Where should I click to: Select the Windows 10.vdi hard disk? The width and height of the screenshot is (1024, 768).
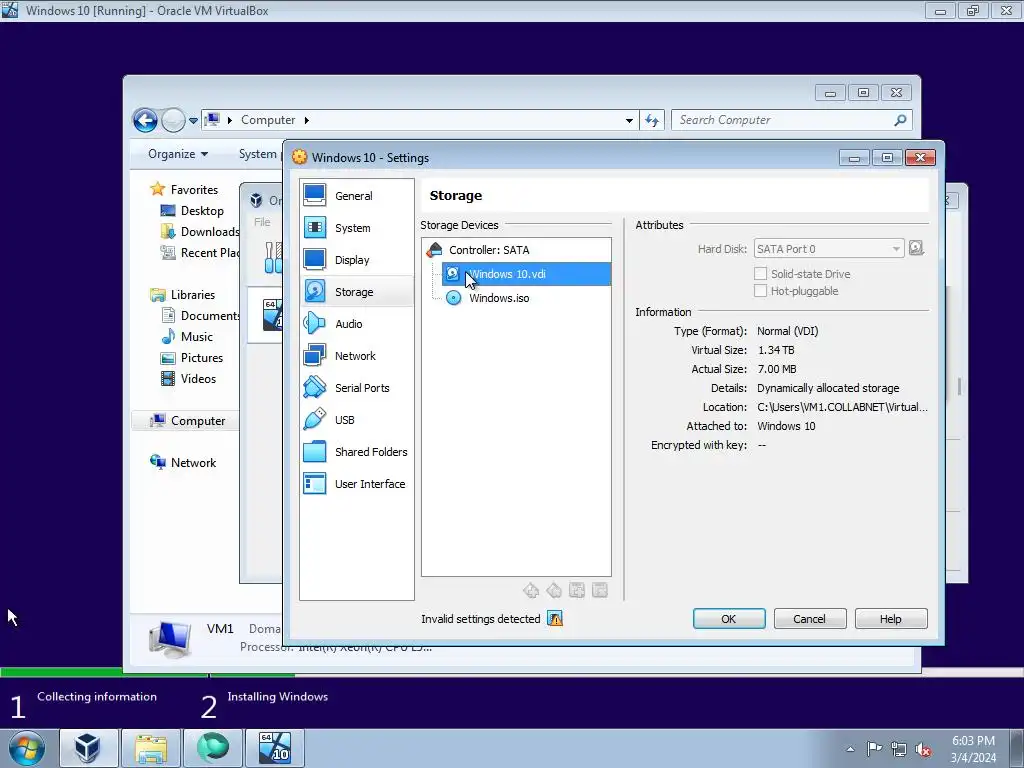(x=526, y=274)
